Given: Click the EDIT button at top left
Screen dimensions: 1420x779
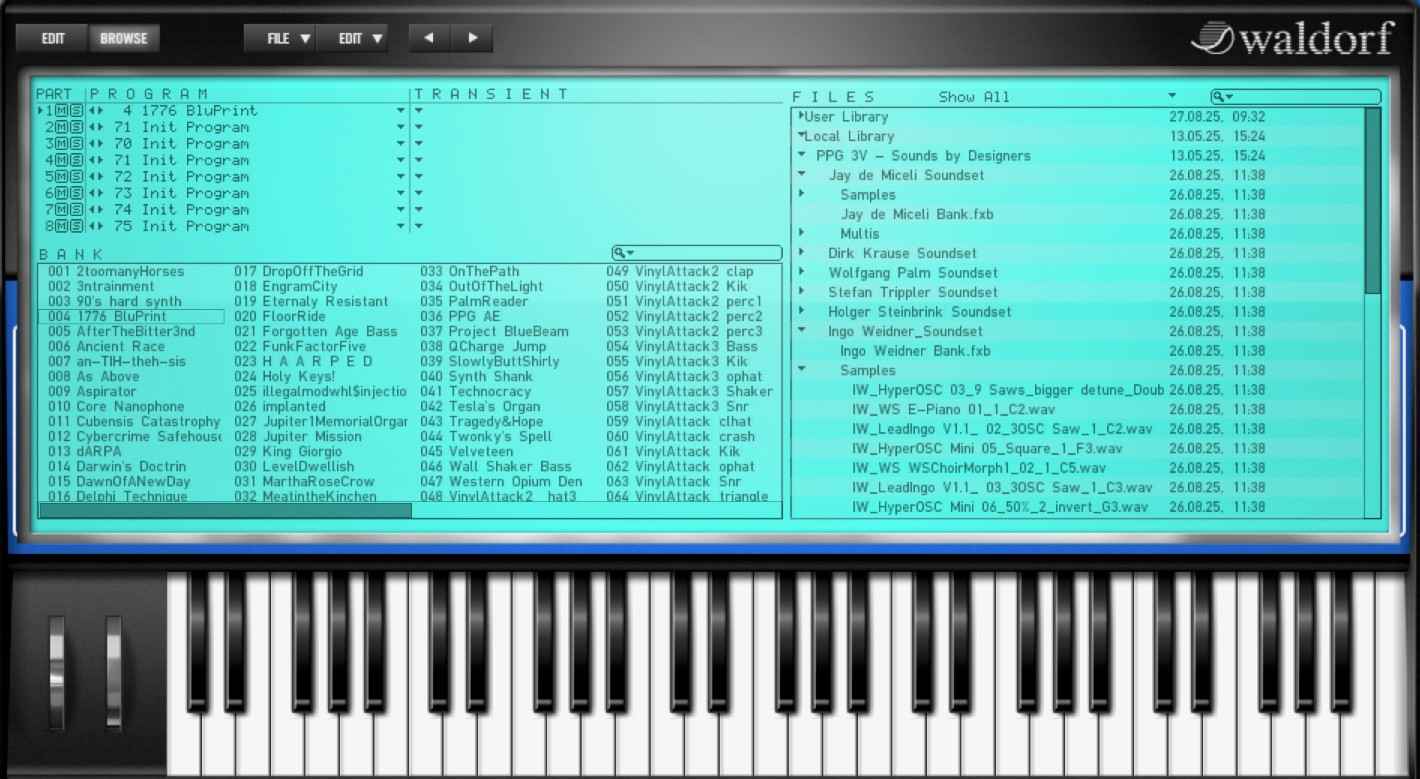Looking at the screenshot, I should pos(52,38).
